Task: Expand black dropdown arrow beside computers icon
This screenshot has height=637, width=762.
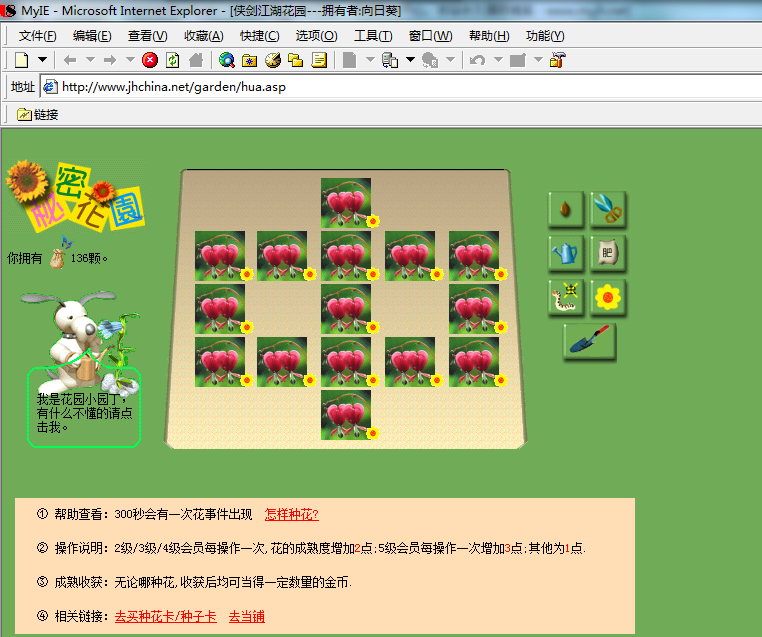Action: click(411, 60)
